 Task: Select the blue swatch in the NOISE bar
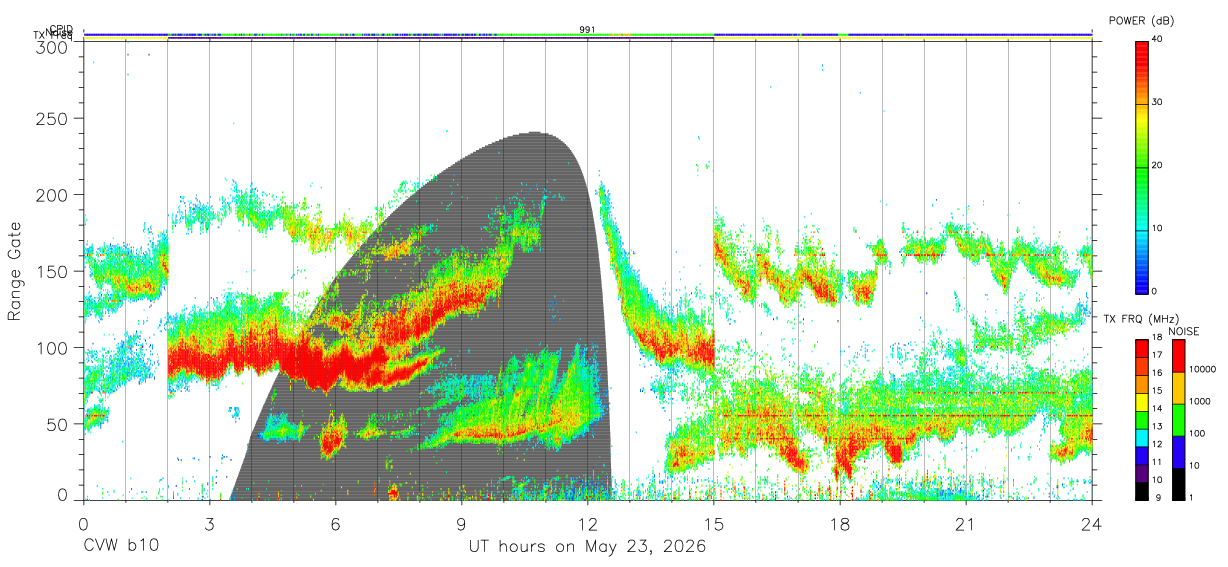[x=1179, y=450]
